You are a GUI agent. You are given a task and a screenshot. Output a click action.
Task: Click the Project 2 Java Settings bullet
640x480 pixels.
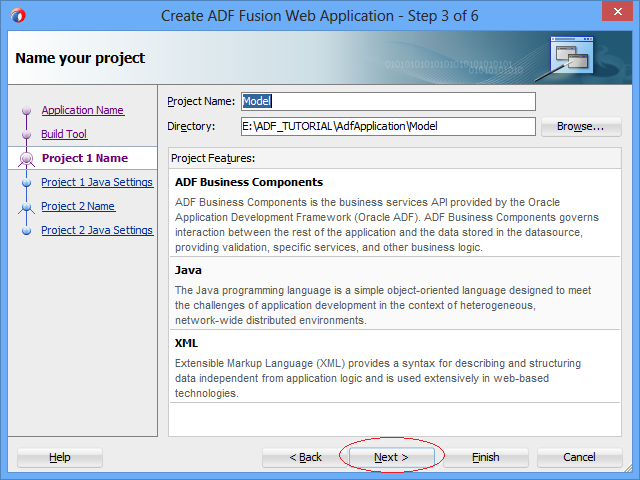coord(27,231)
